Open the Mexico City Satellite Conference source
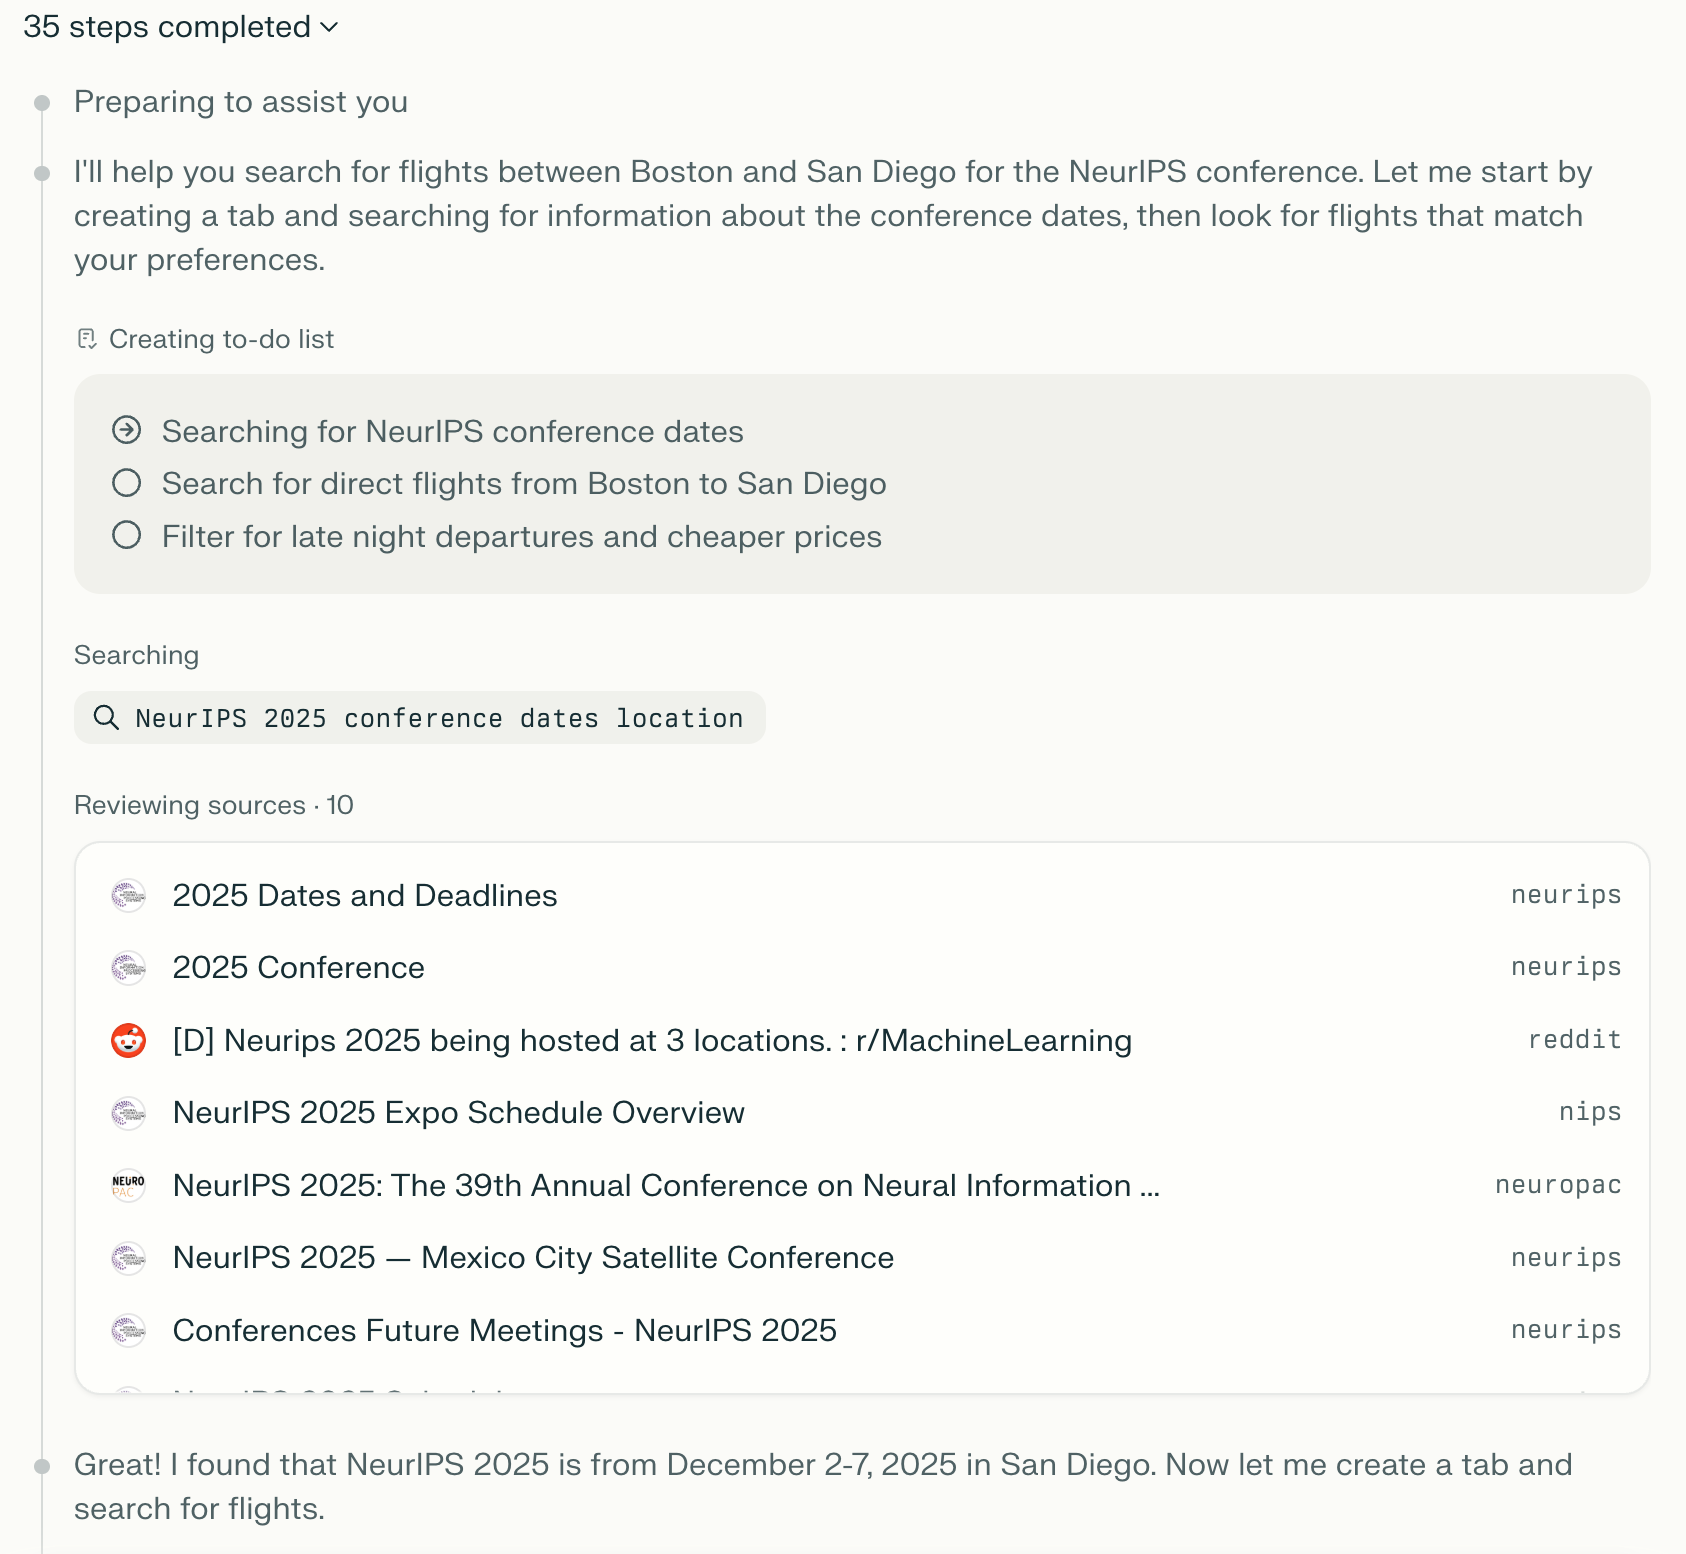This screenshot has height=1554, width=1686. coord(533,1258)
